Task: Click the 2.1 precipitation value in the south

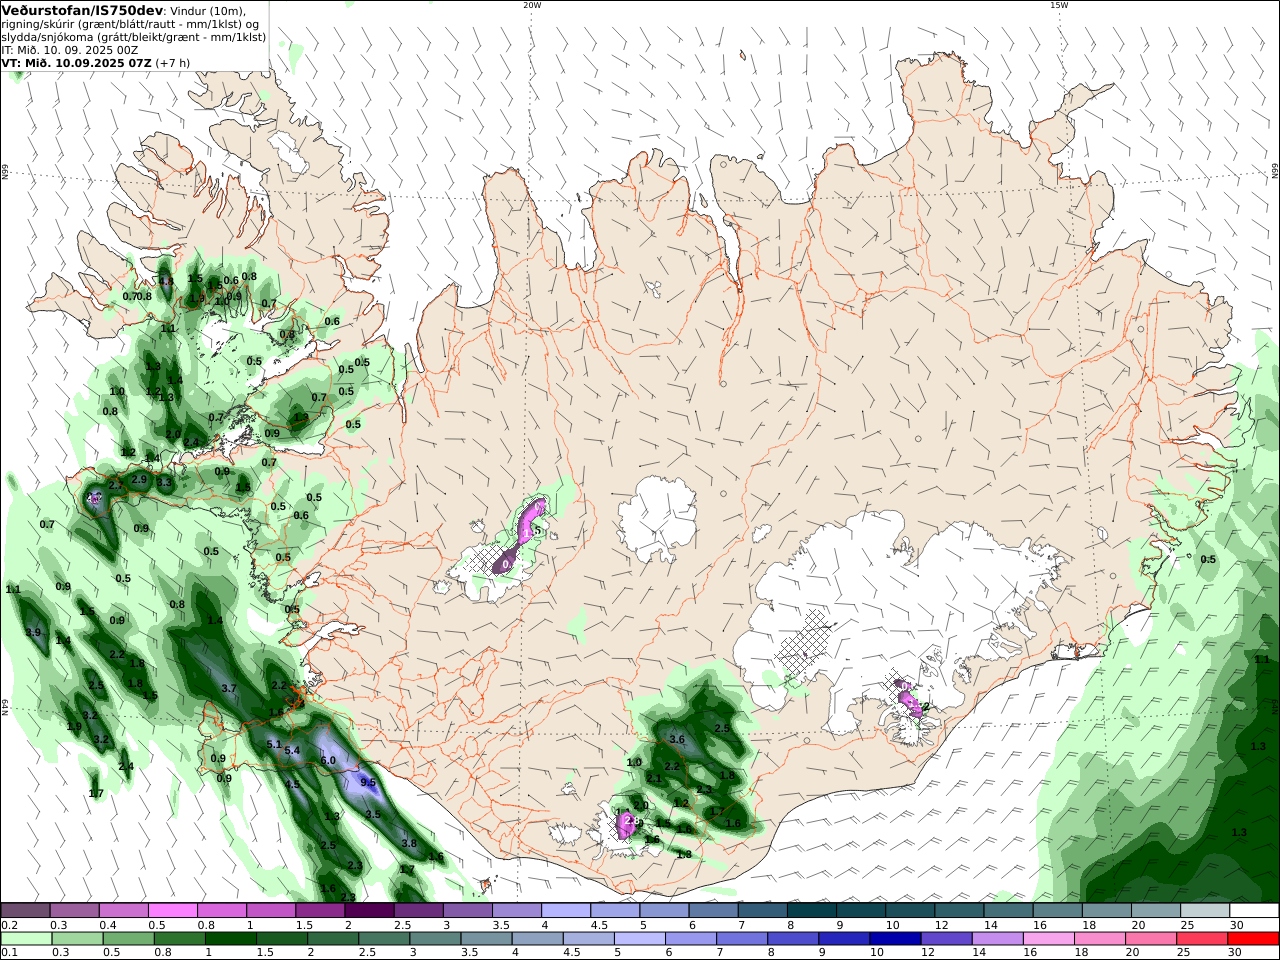Action: click(654, 778)
